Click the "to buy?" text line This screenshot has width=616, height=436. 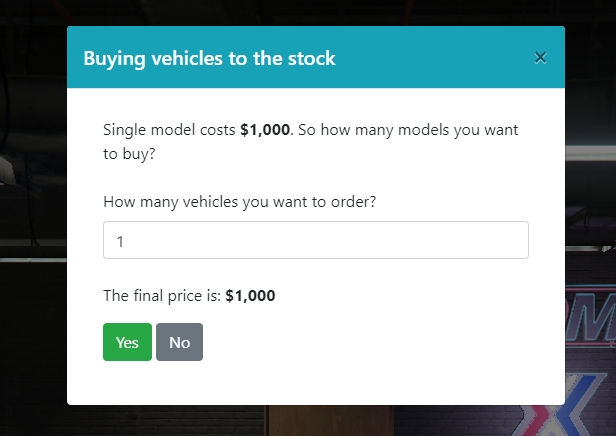[129, 154]
